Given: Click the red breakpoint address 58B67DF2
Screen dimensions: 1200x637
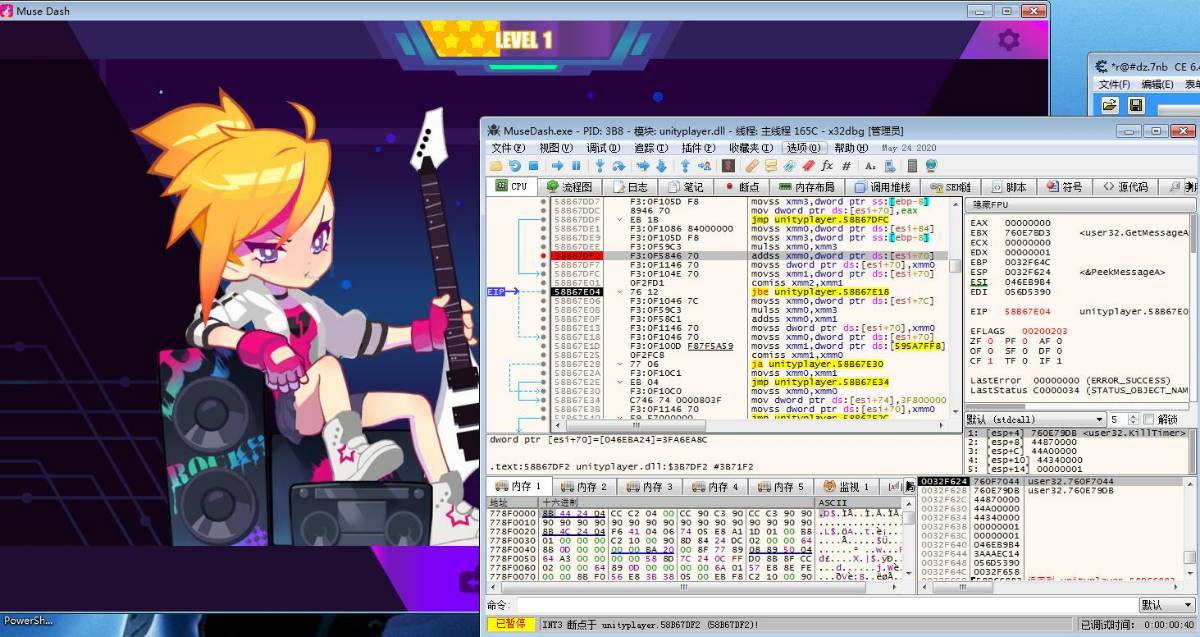Looking at the screenshot, I should 577,255.
